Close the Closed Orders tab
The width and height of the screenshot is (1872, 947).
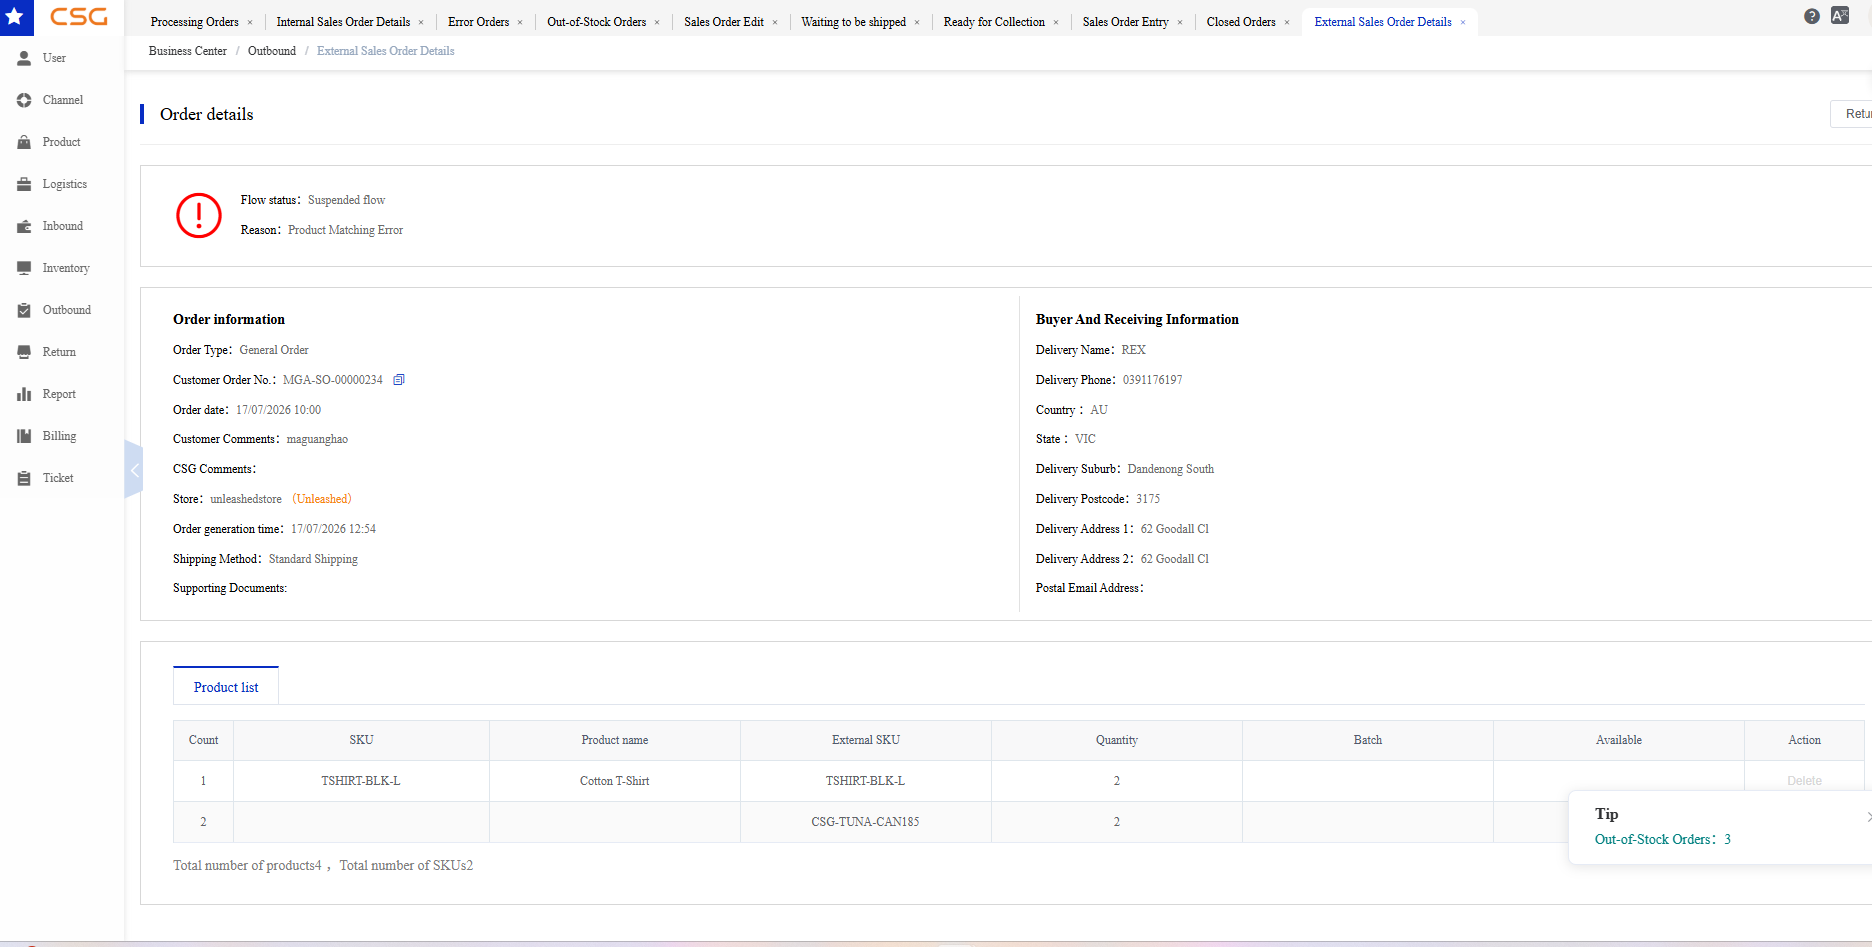[1287, 22]
